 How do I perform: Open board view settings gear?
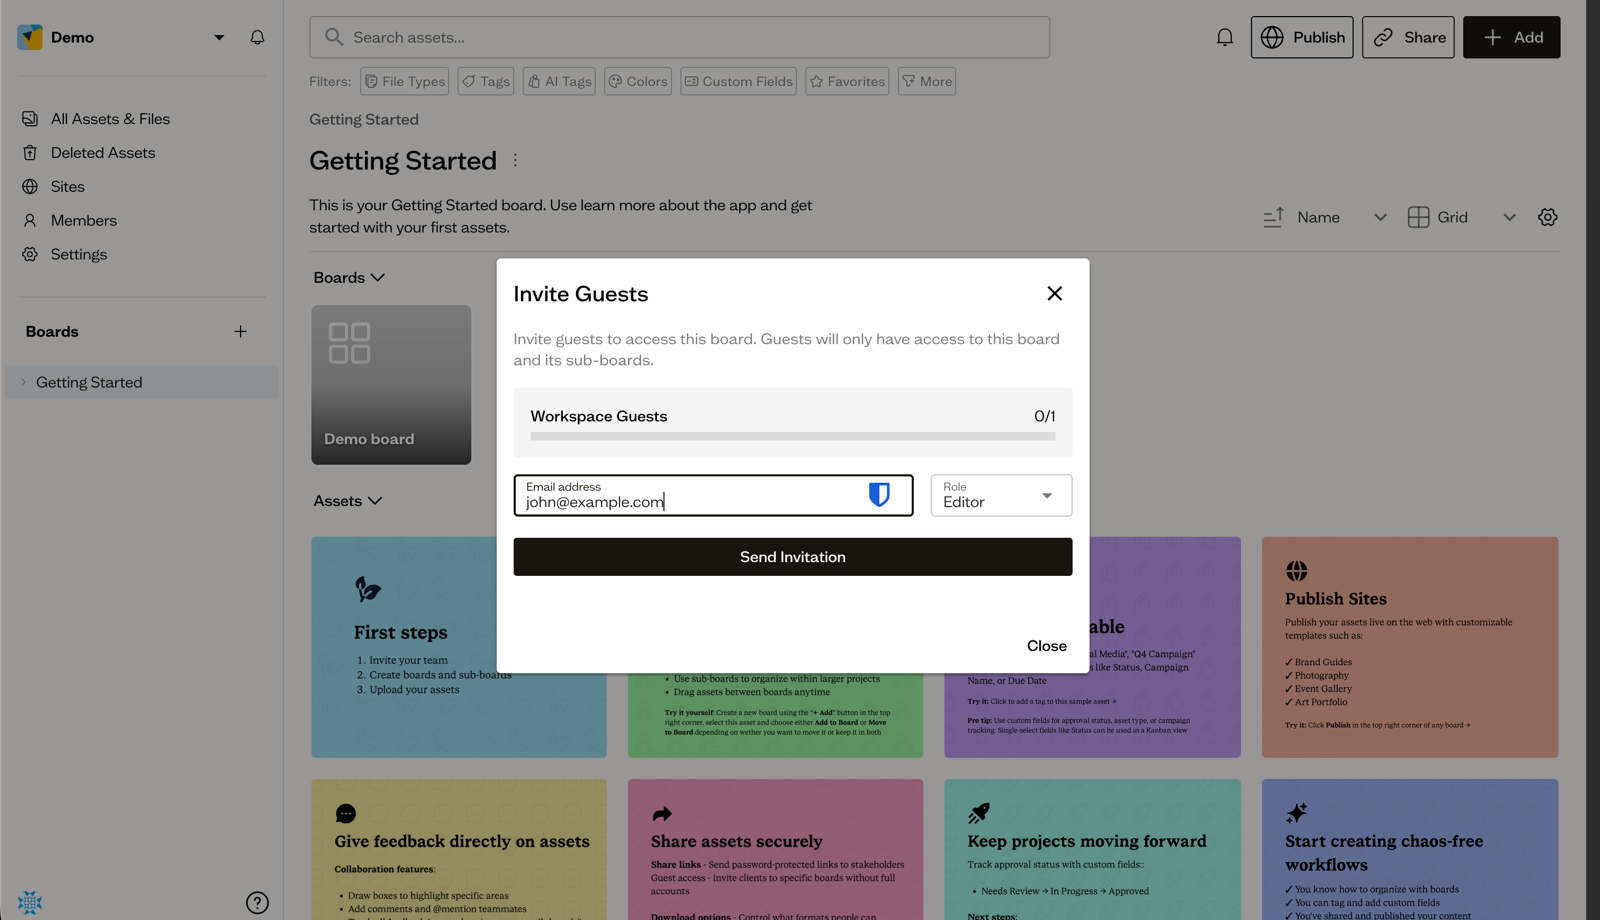(1548, 217)
